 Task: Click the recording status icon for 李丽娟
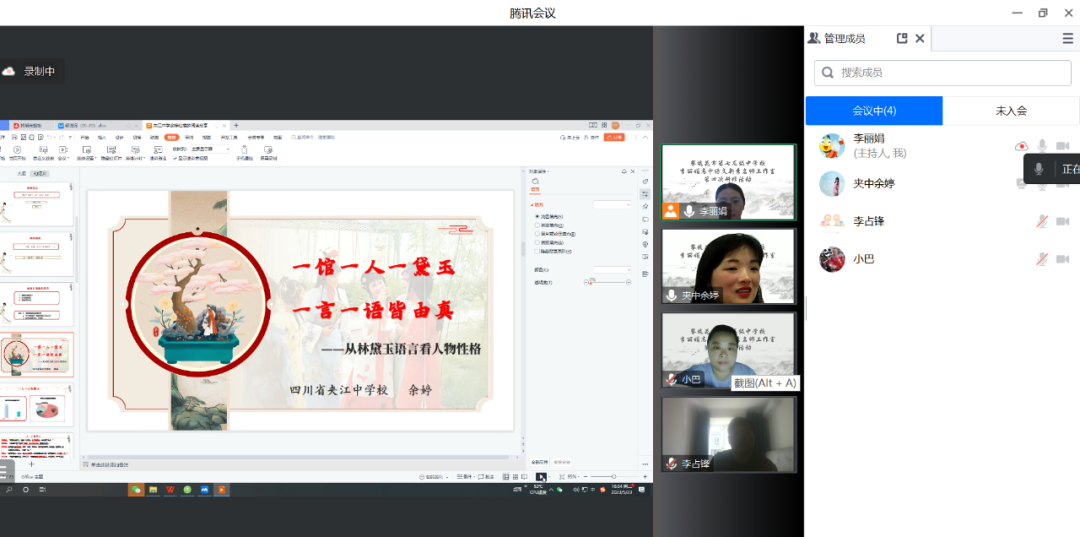(x=1021, y=146)
